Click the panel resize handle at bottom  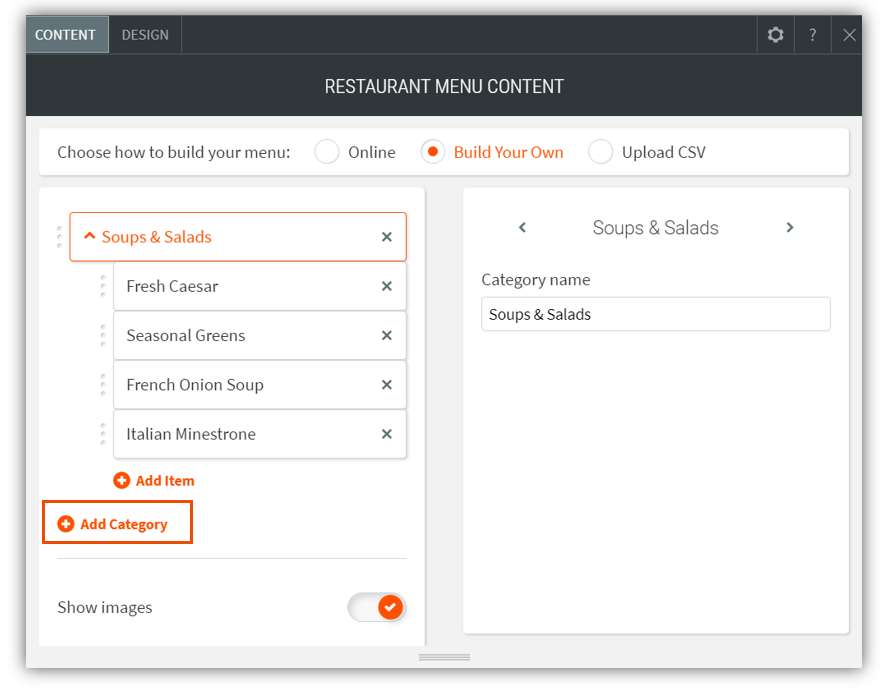444,657
